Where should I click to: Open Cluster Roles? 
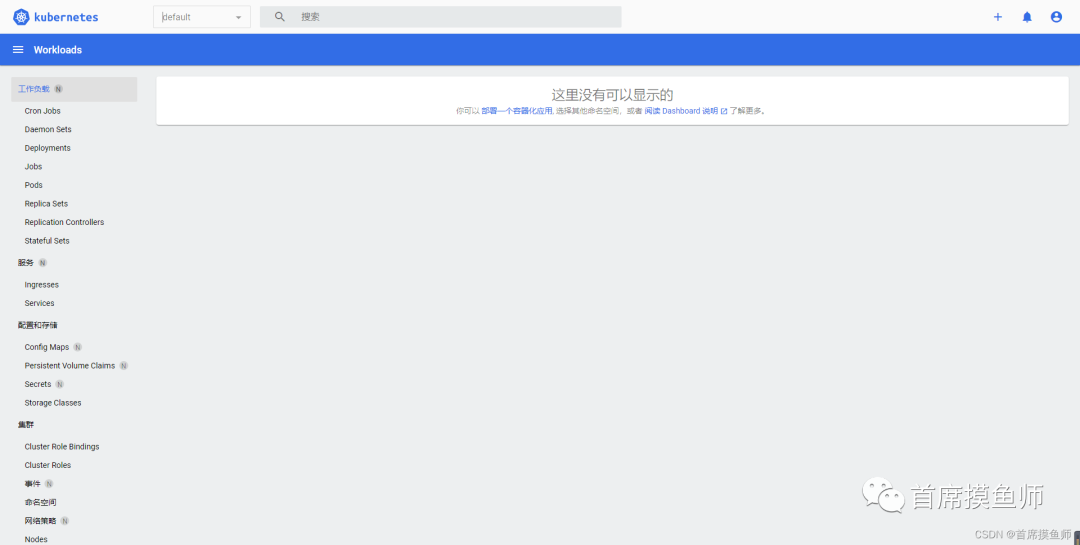pyautogui.click(x=48, y=466)
